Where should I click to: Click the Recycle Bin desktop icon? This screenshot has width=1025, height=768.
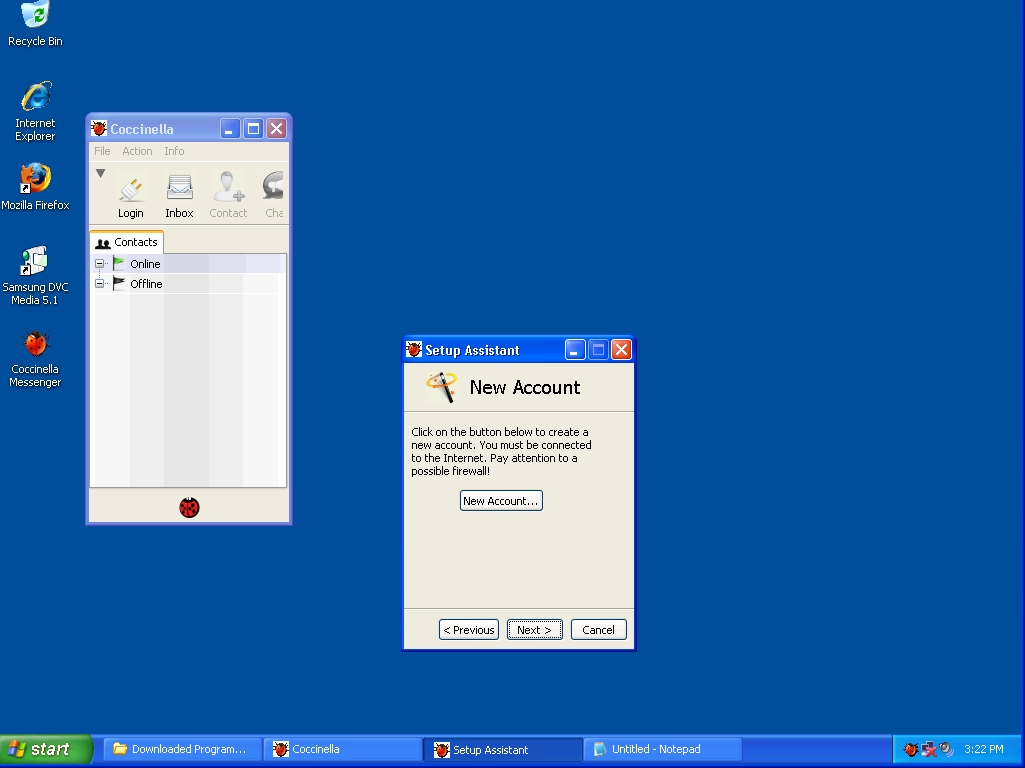(35, 14)
